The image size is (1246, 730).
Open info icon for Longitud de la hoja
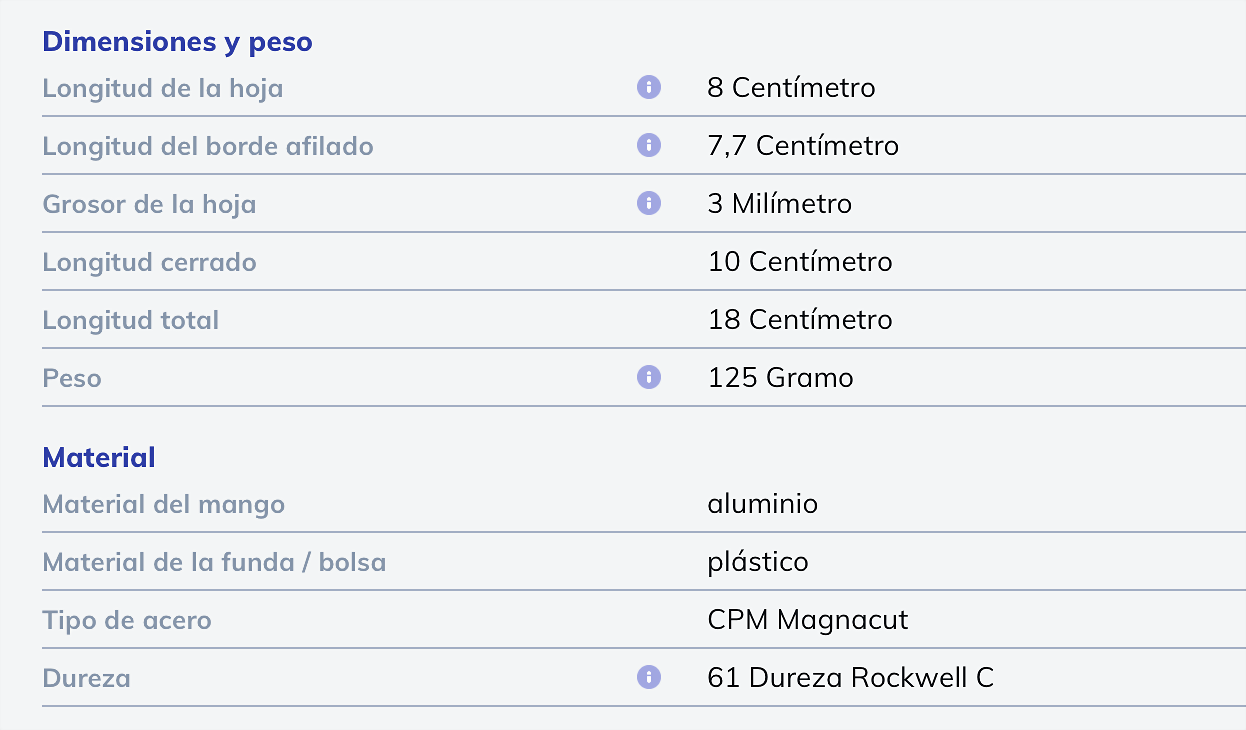click(x=649, y=88)
